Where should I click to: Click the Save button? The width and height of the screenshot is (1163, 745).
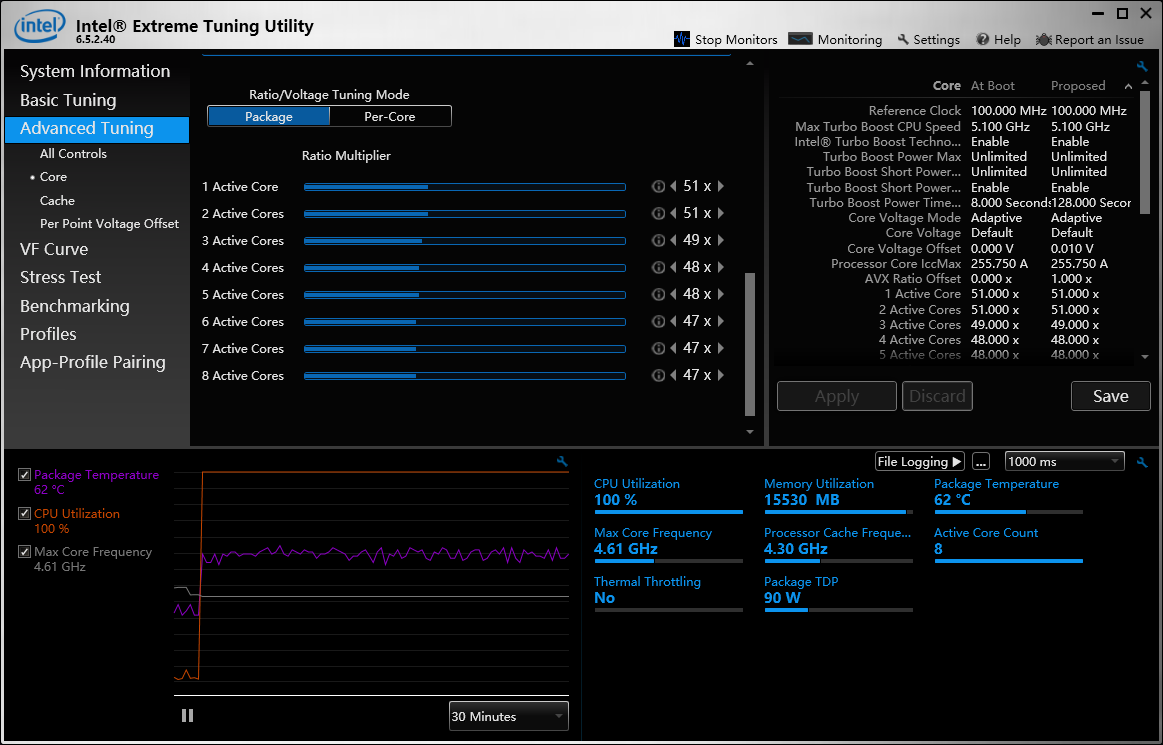click(1110, 396)
